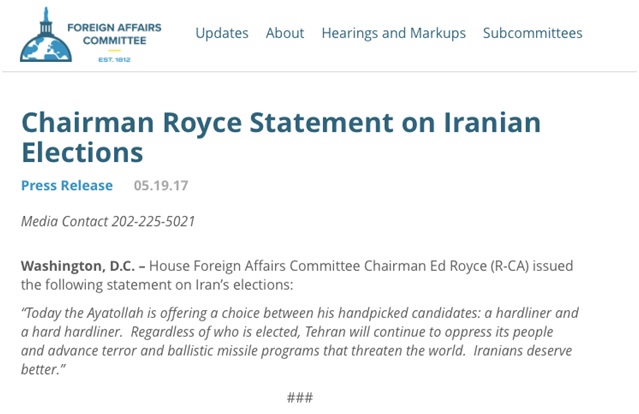Click the line mentioning Iran's elections
Screen dimensions: 639x414
[170, 285]
